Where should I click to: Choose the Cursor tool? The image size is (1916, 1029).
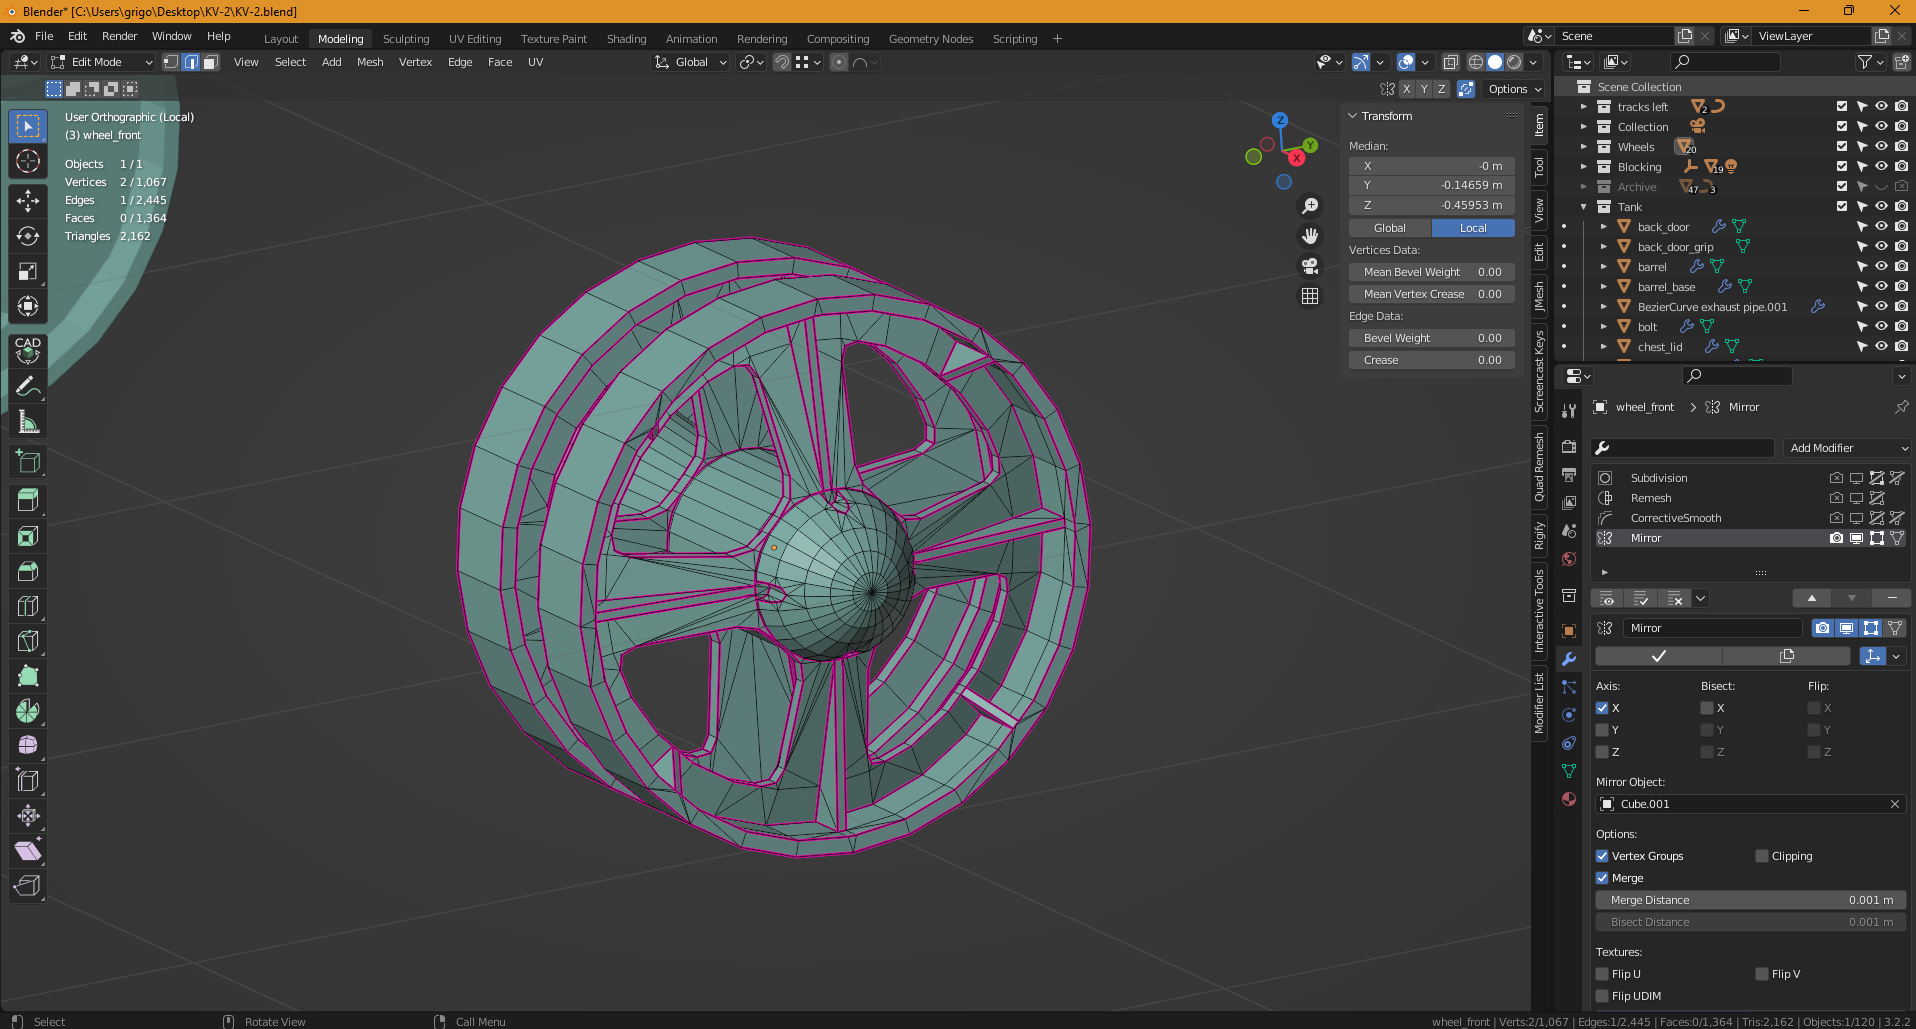[28, 161]
